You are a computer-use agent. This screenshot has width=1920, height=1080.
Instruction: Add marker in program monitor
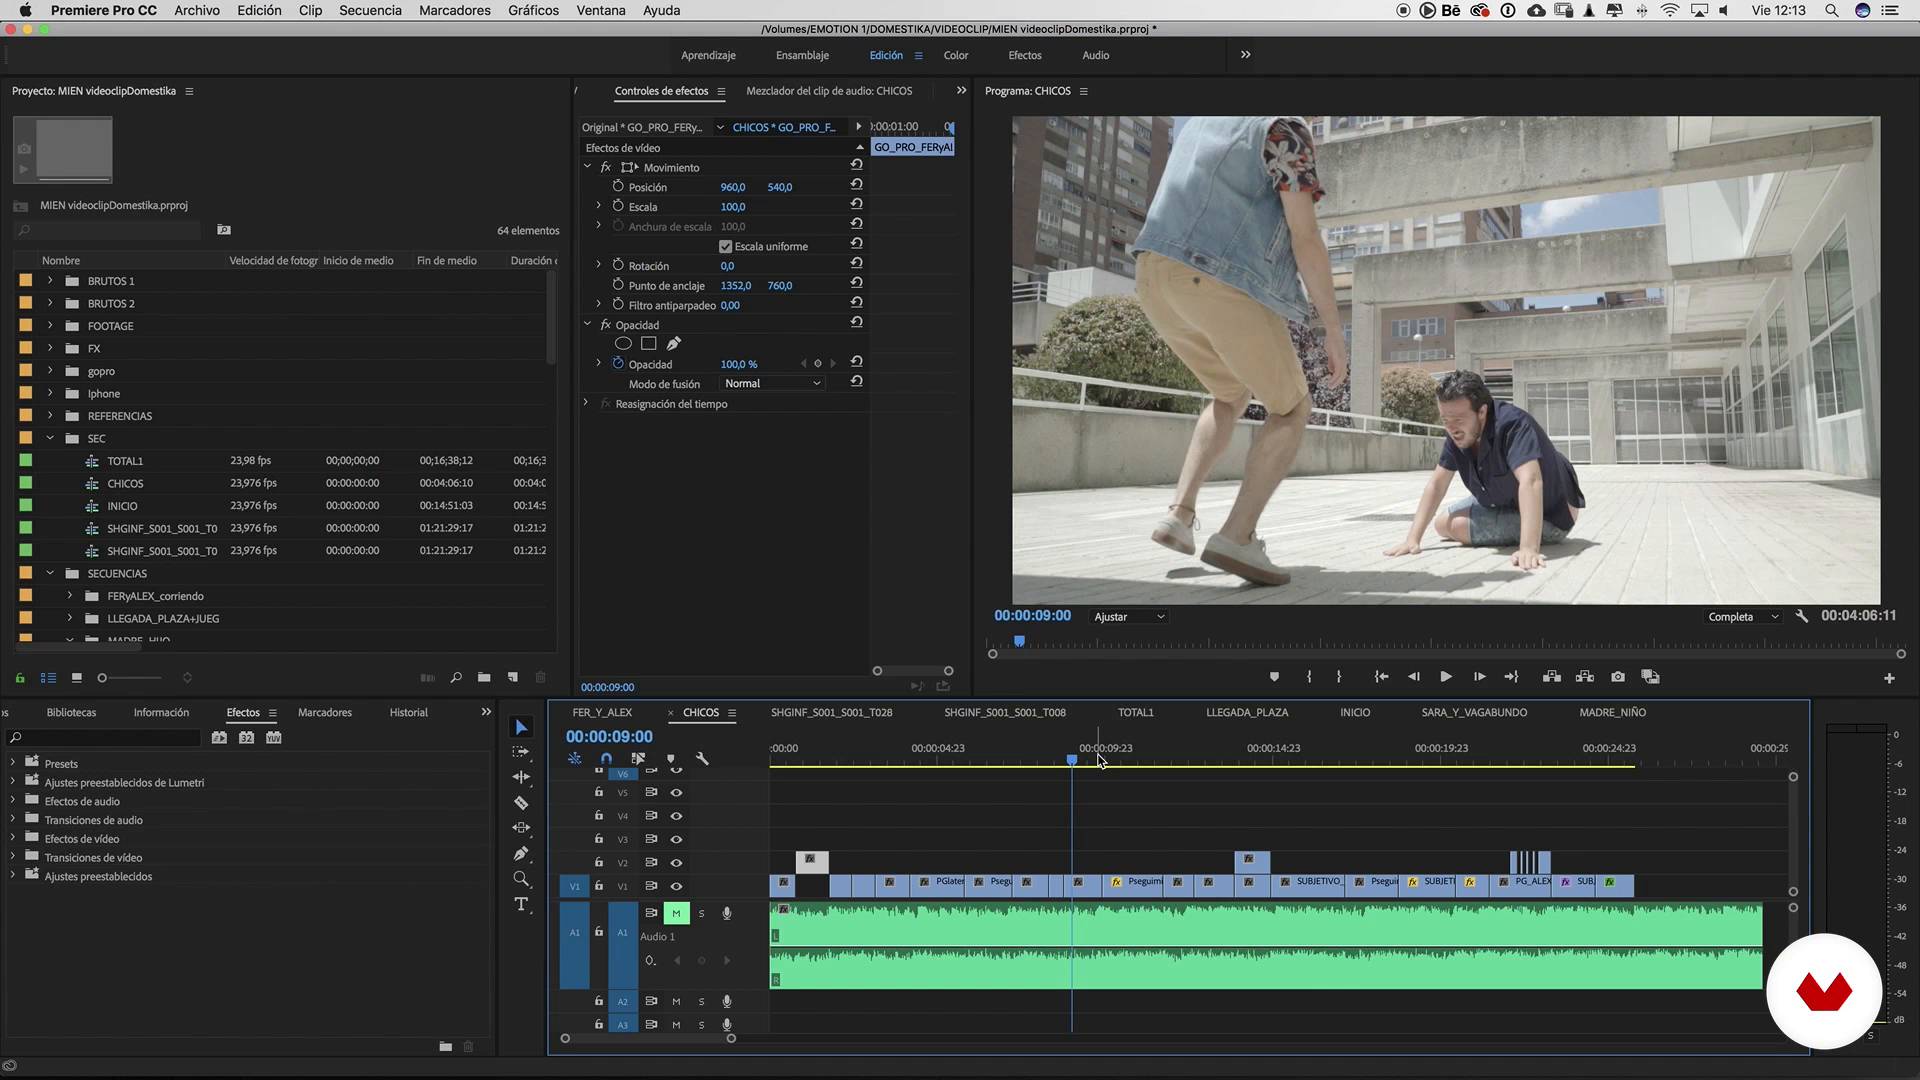1274,677
